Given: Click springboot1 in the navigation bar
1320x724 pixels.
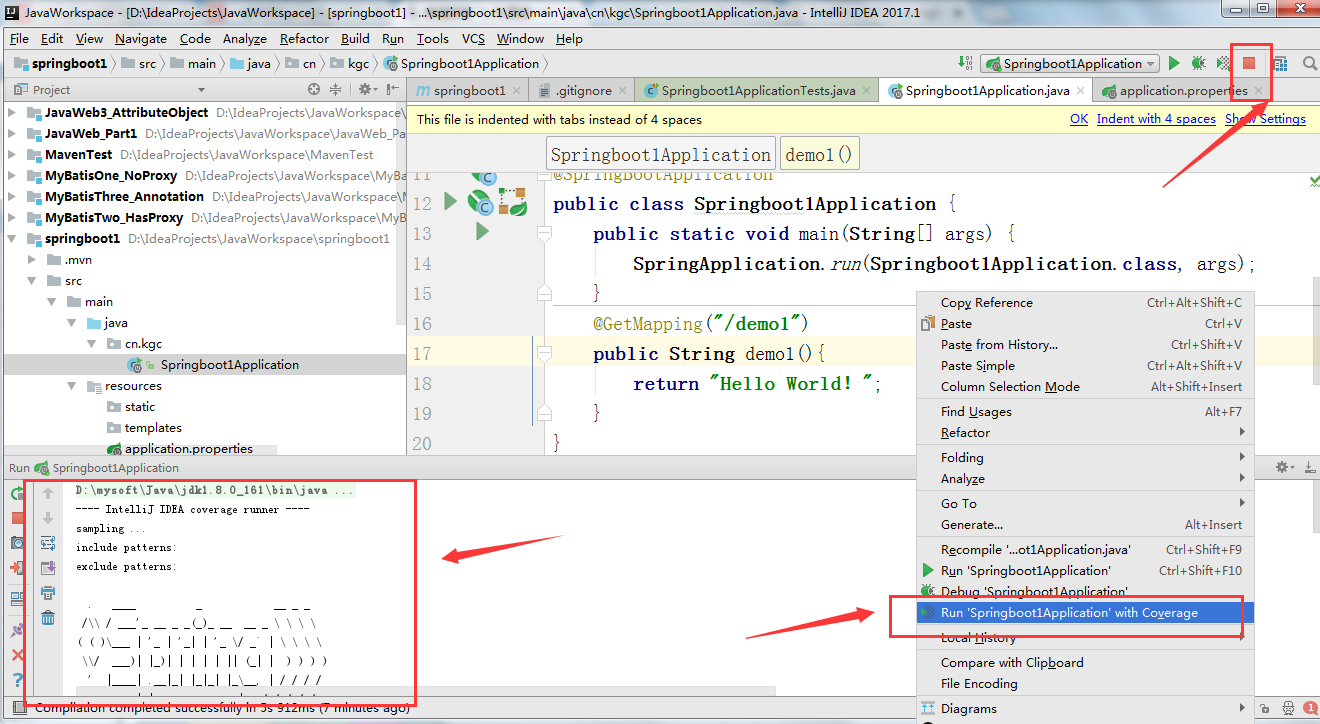Looking at the screenshot, I should pos(60,63).
